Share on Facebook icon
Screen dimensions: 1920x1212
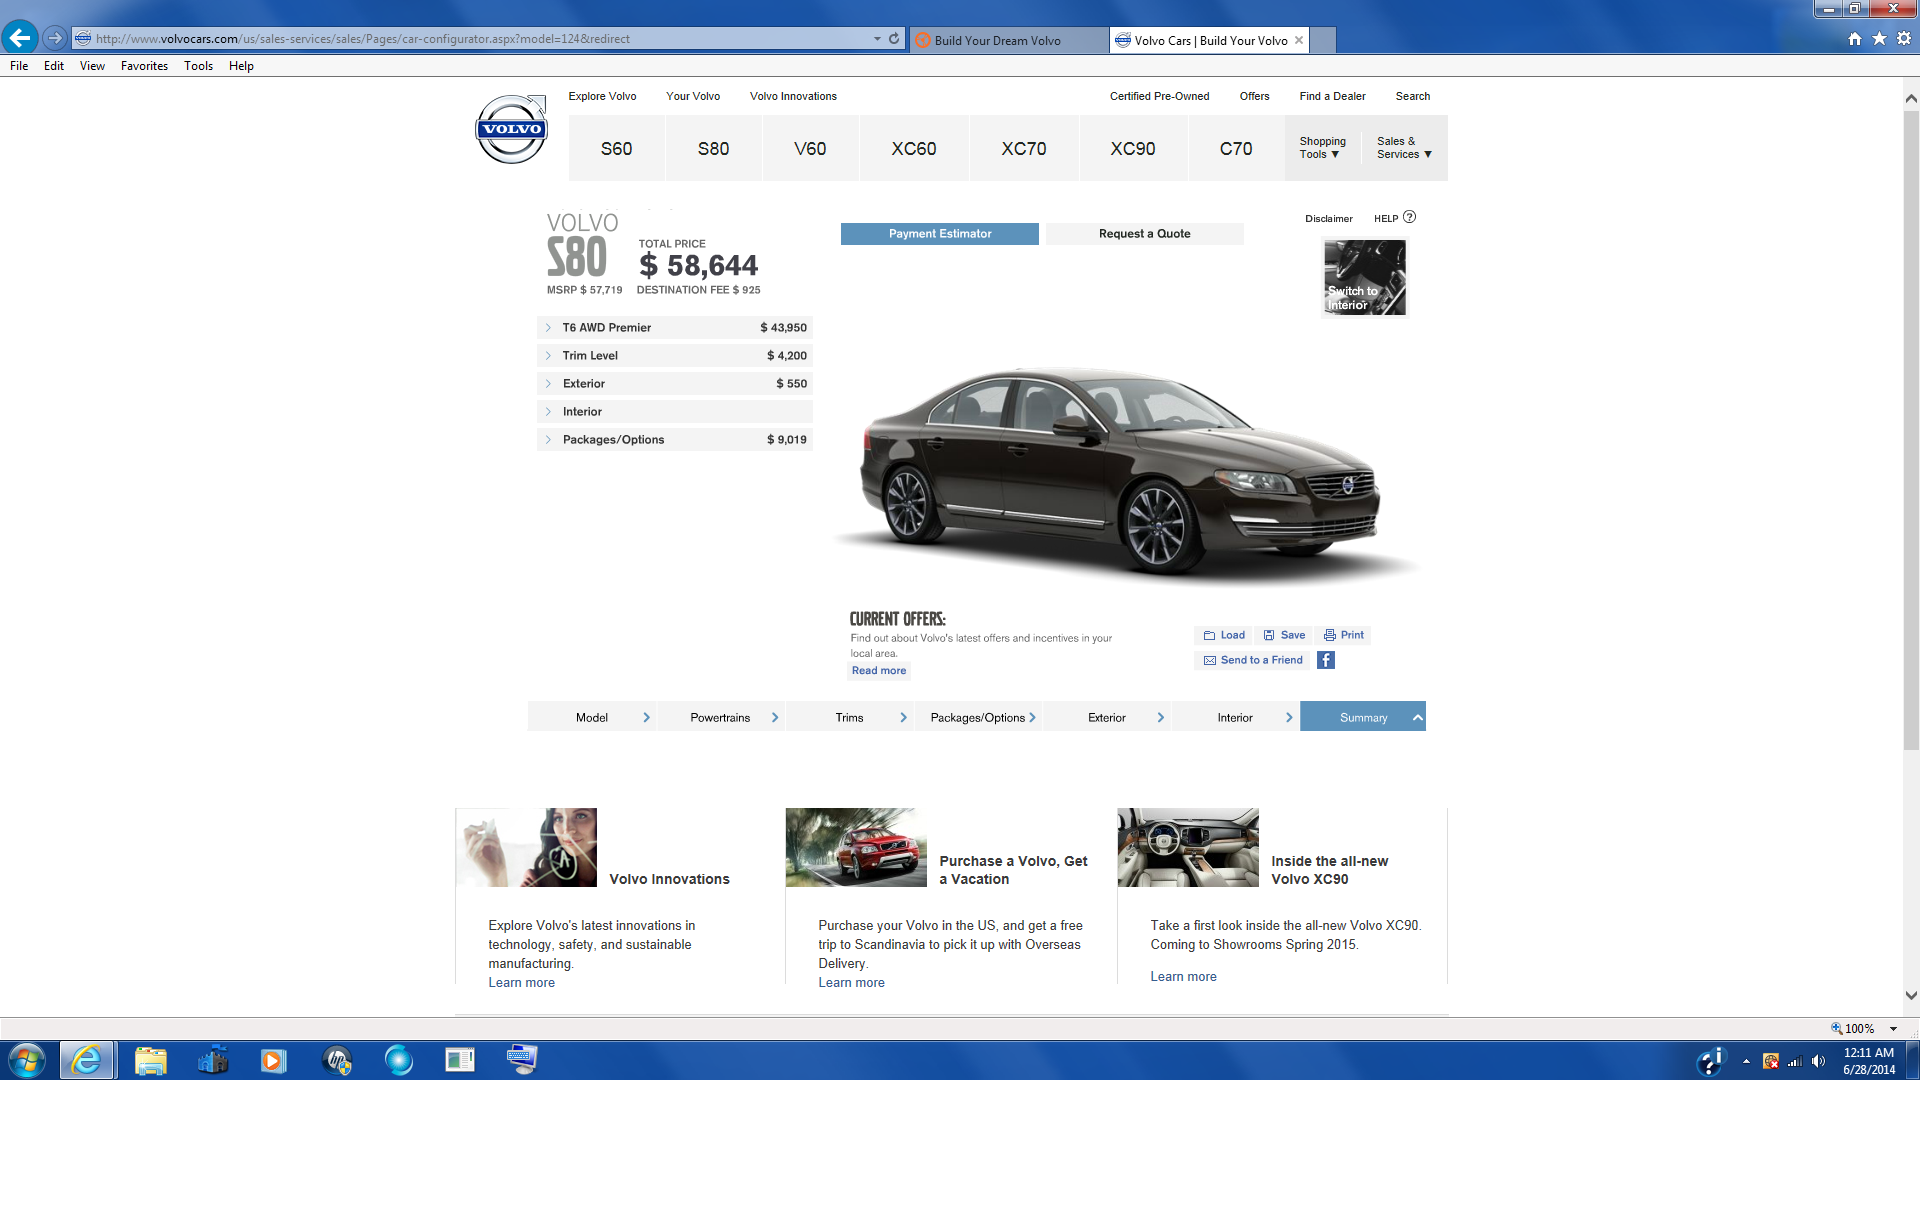[1326, 660]
